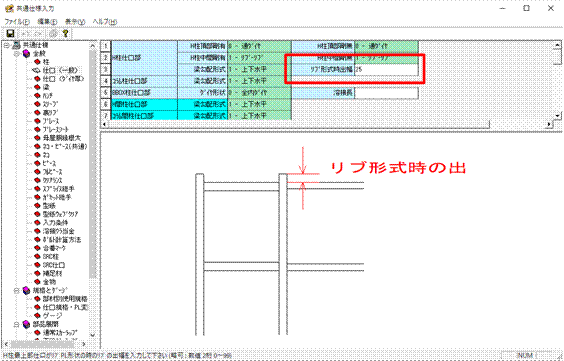Image resolution: width=564 pixels, height=361 pixels.
Task: Click the grid's vertical scrollbar down arrow
Action: click(x=557, y=116)
